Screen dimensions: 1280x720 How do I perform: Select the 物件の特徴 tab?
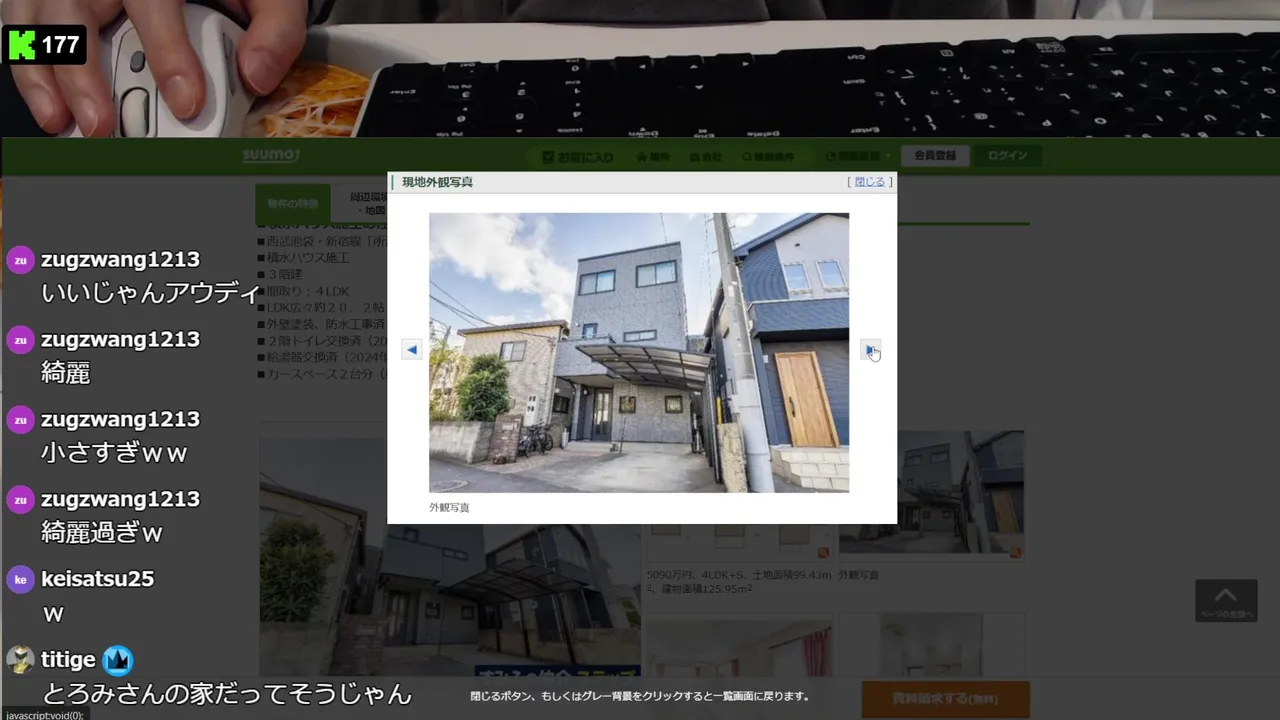click(x=292, y=204)
